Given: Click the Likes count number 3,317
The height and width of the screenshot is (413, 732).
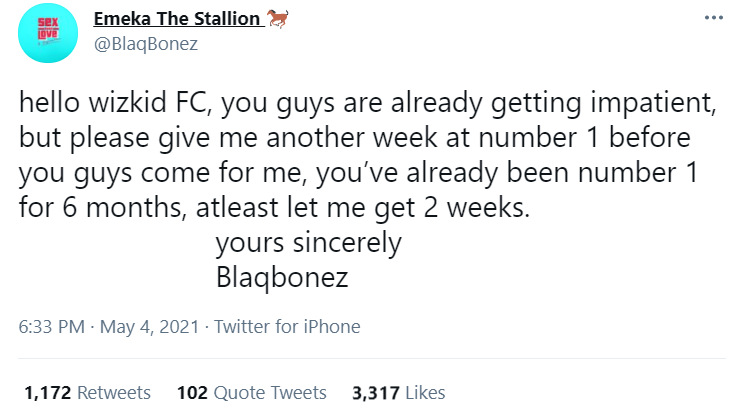Looking at the screenshot, I should [x=375, y=392].
